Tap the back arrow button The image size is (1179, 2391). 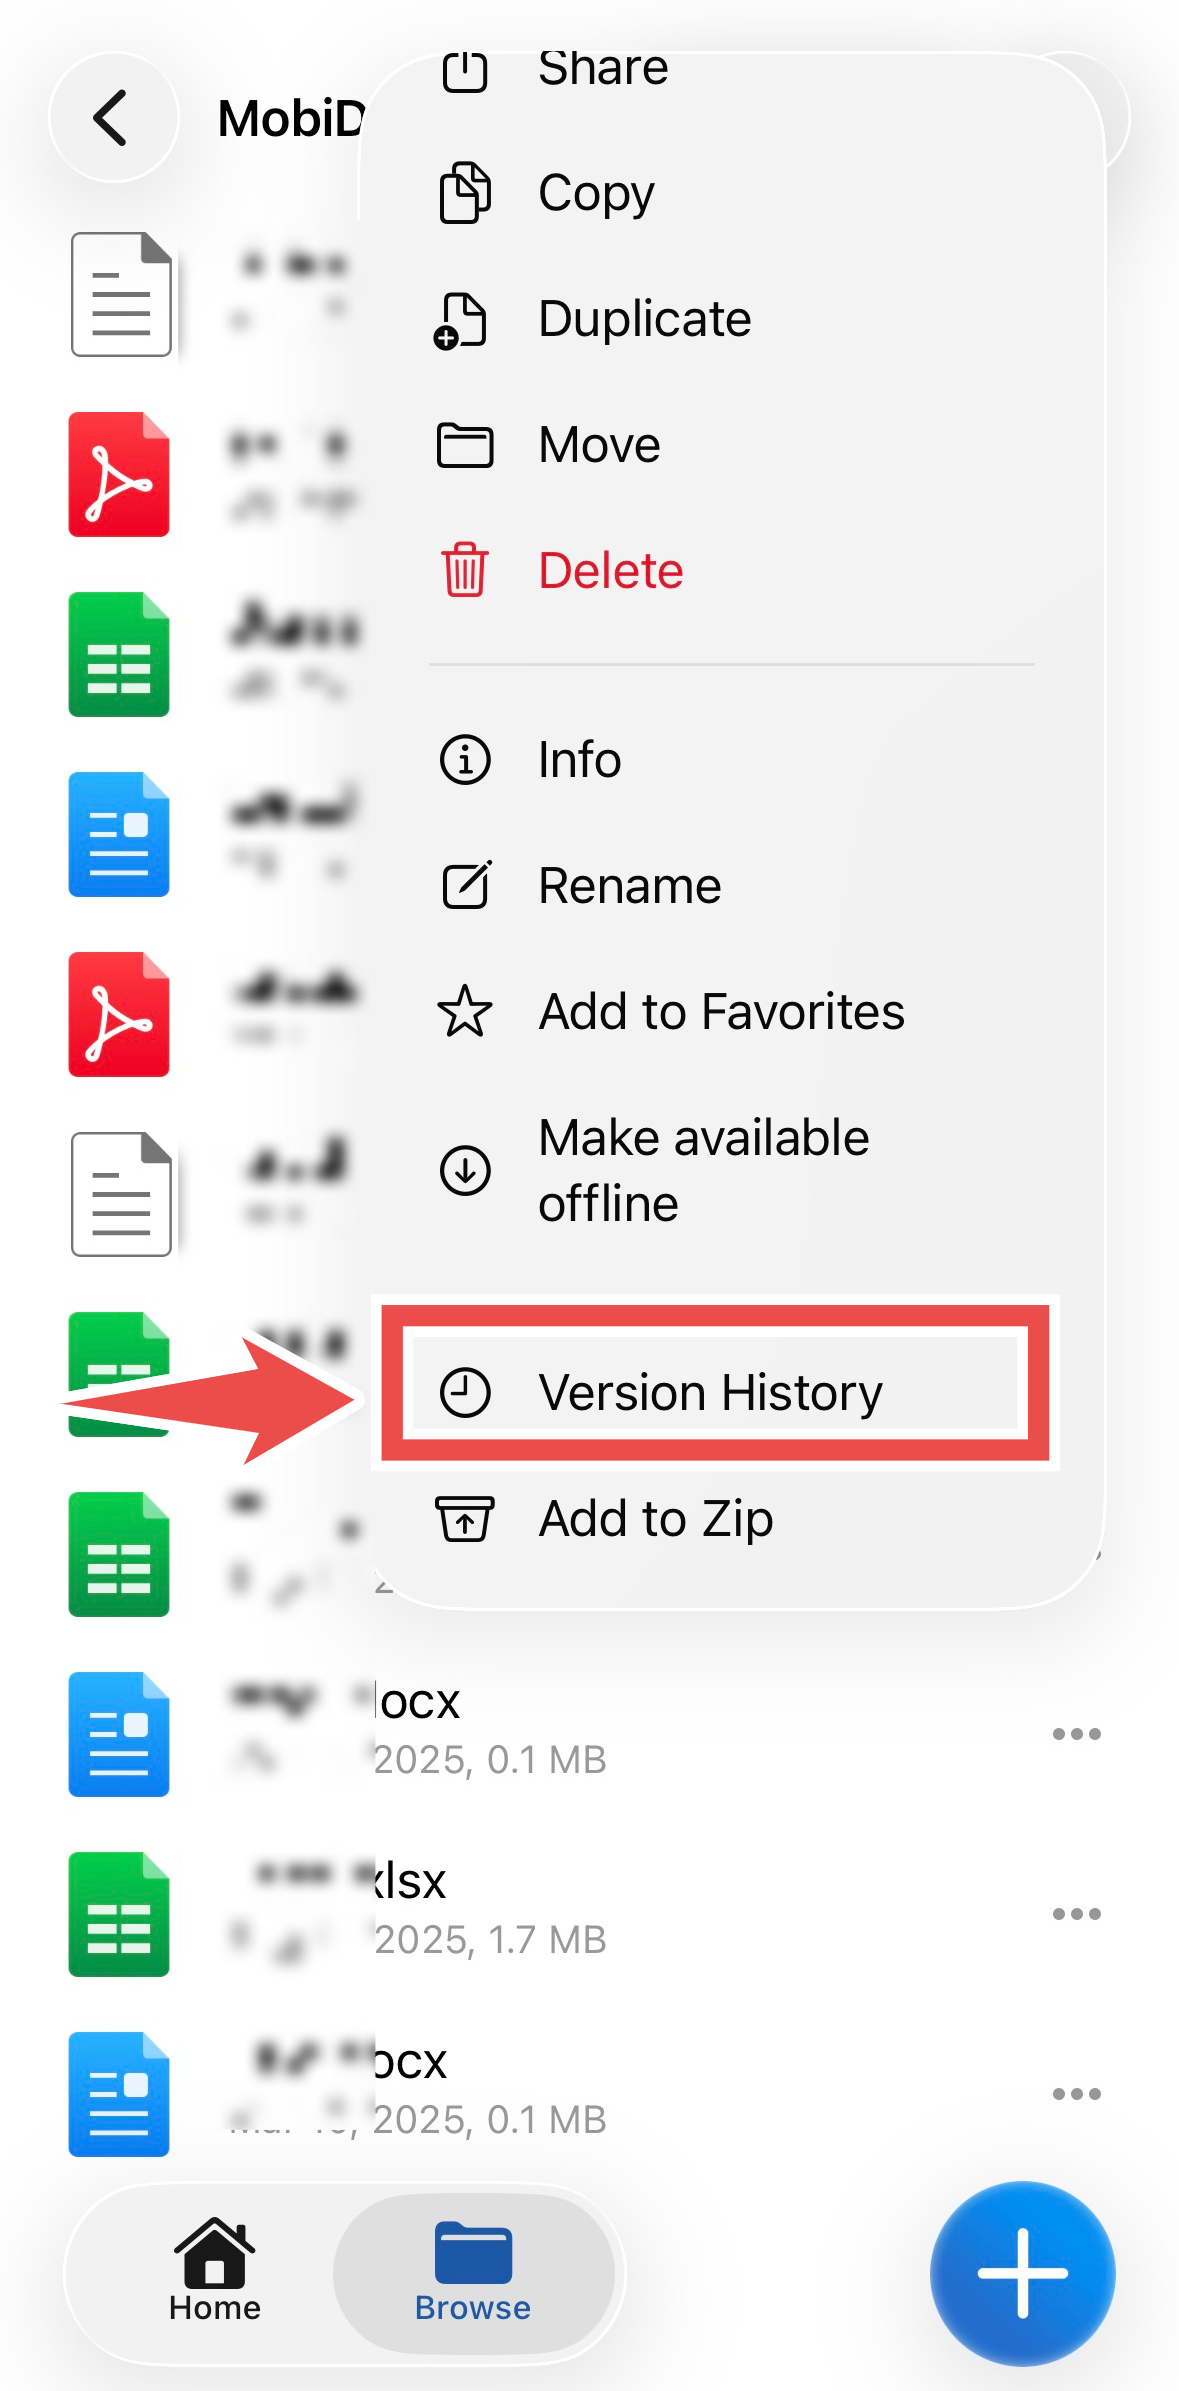[x=113, y=118]
